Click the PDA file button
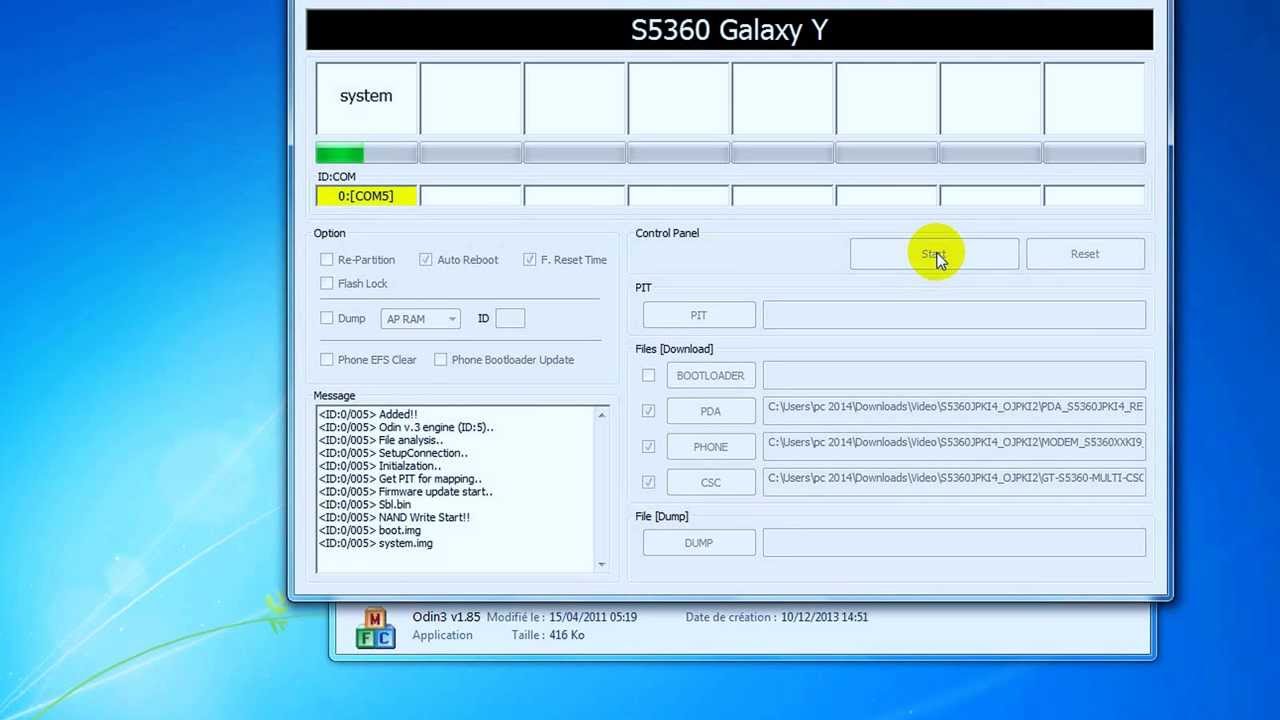1280x720 pixels. [710, 411]
